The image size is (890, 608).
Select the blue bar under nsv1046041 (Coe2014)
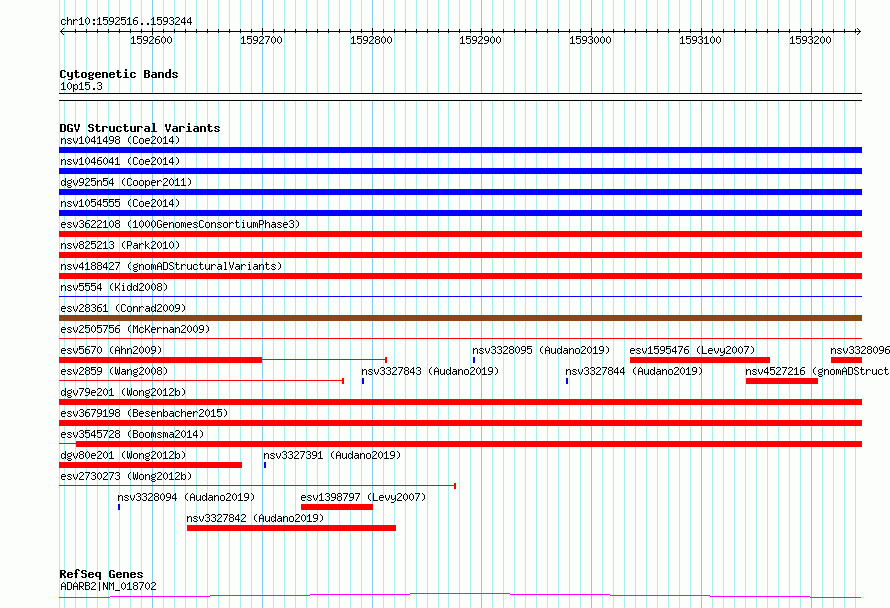pos(460,171)
